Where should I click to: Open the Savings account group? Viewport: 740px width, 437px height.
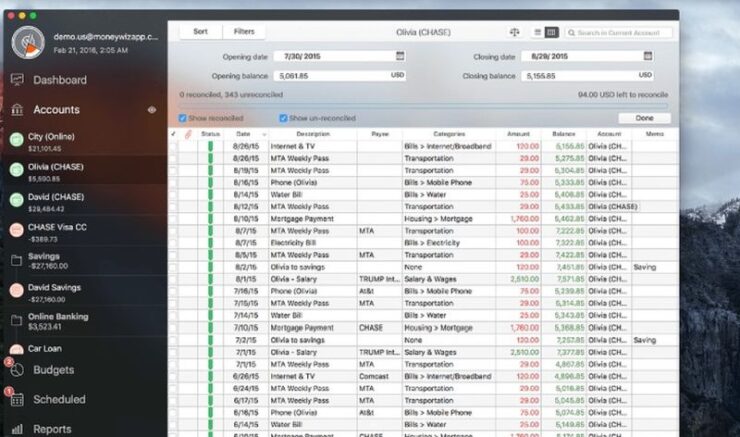pos(85,261)
